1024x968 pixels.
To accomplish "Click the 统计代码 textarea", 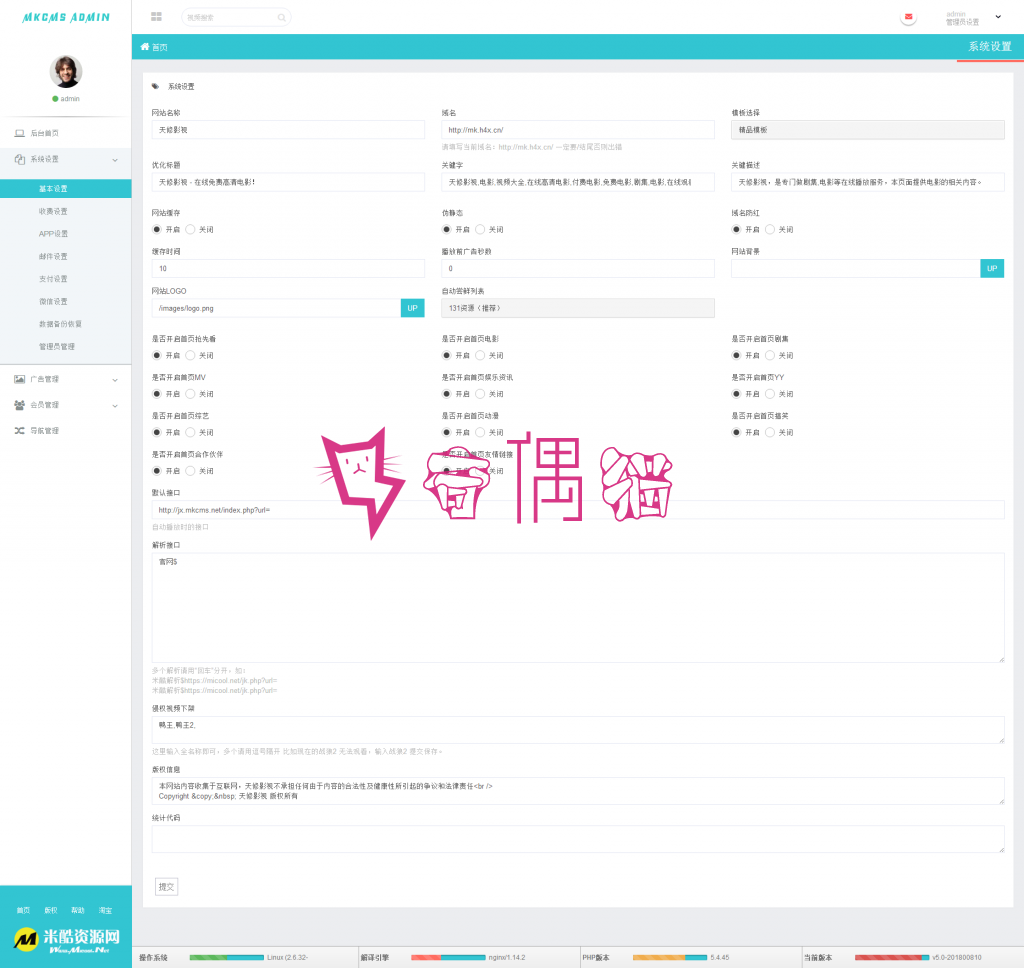I will (577, 839).
